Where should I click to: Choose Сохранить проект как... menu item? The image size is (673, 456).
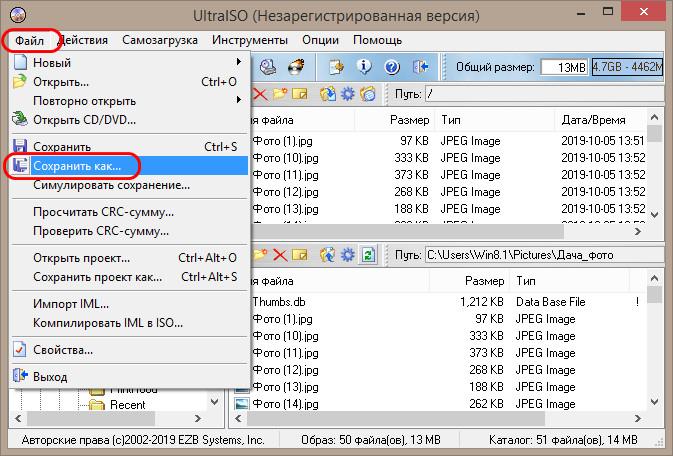click(129, 277)
